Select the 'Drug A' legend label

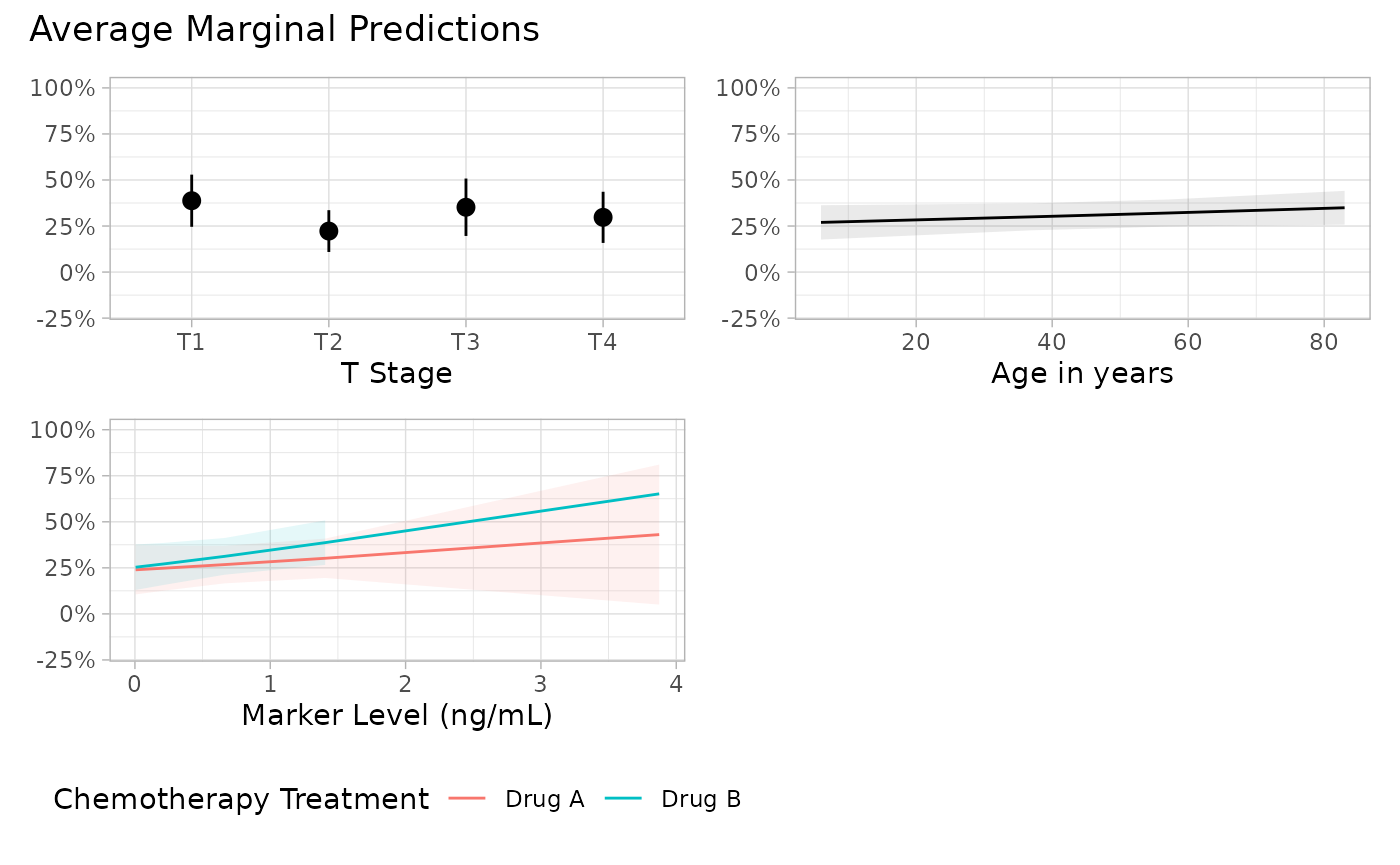click(x=545, y=799)
